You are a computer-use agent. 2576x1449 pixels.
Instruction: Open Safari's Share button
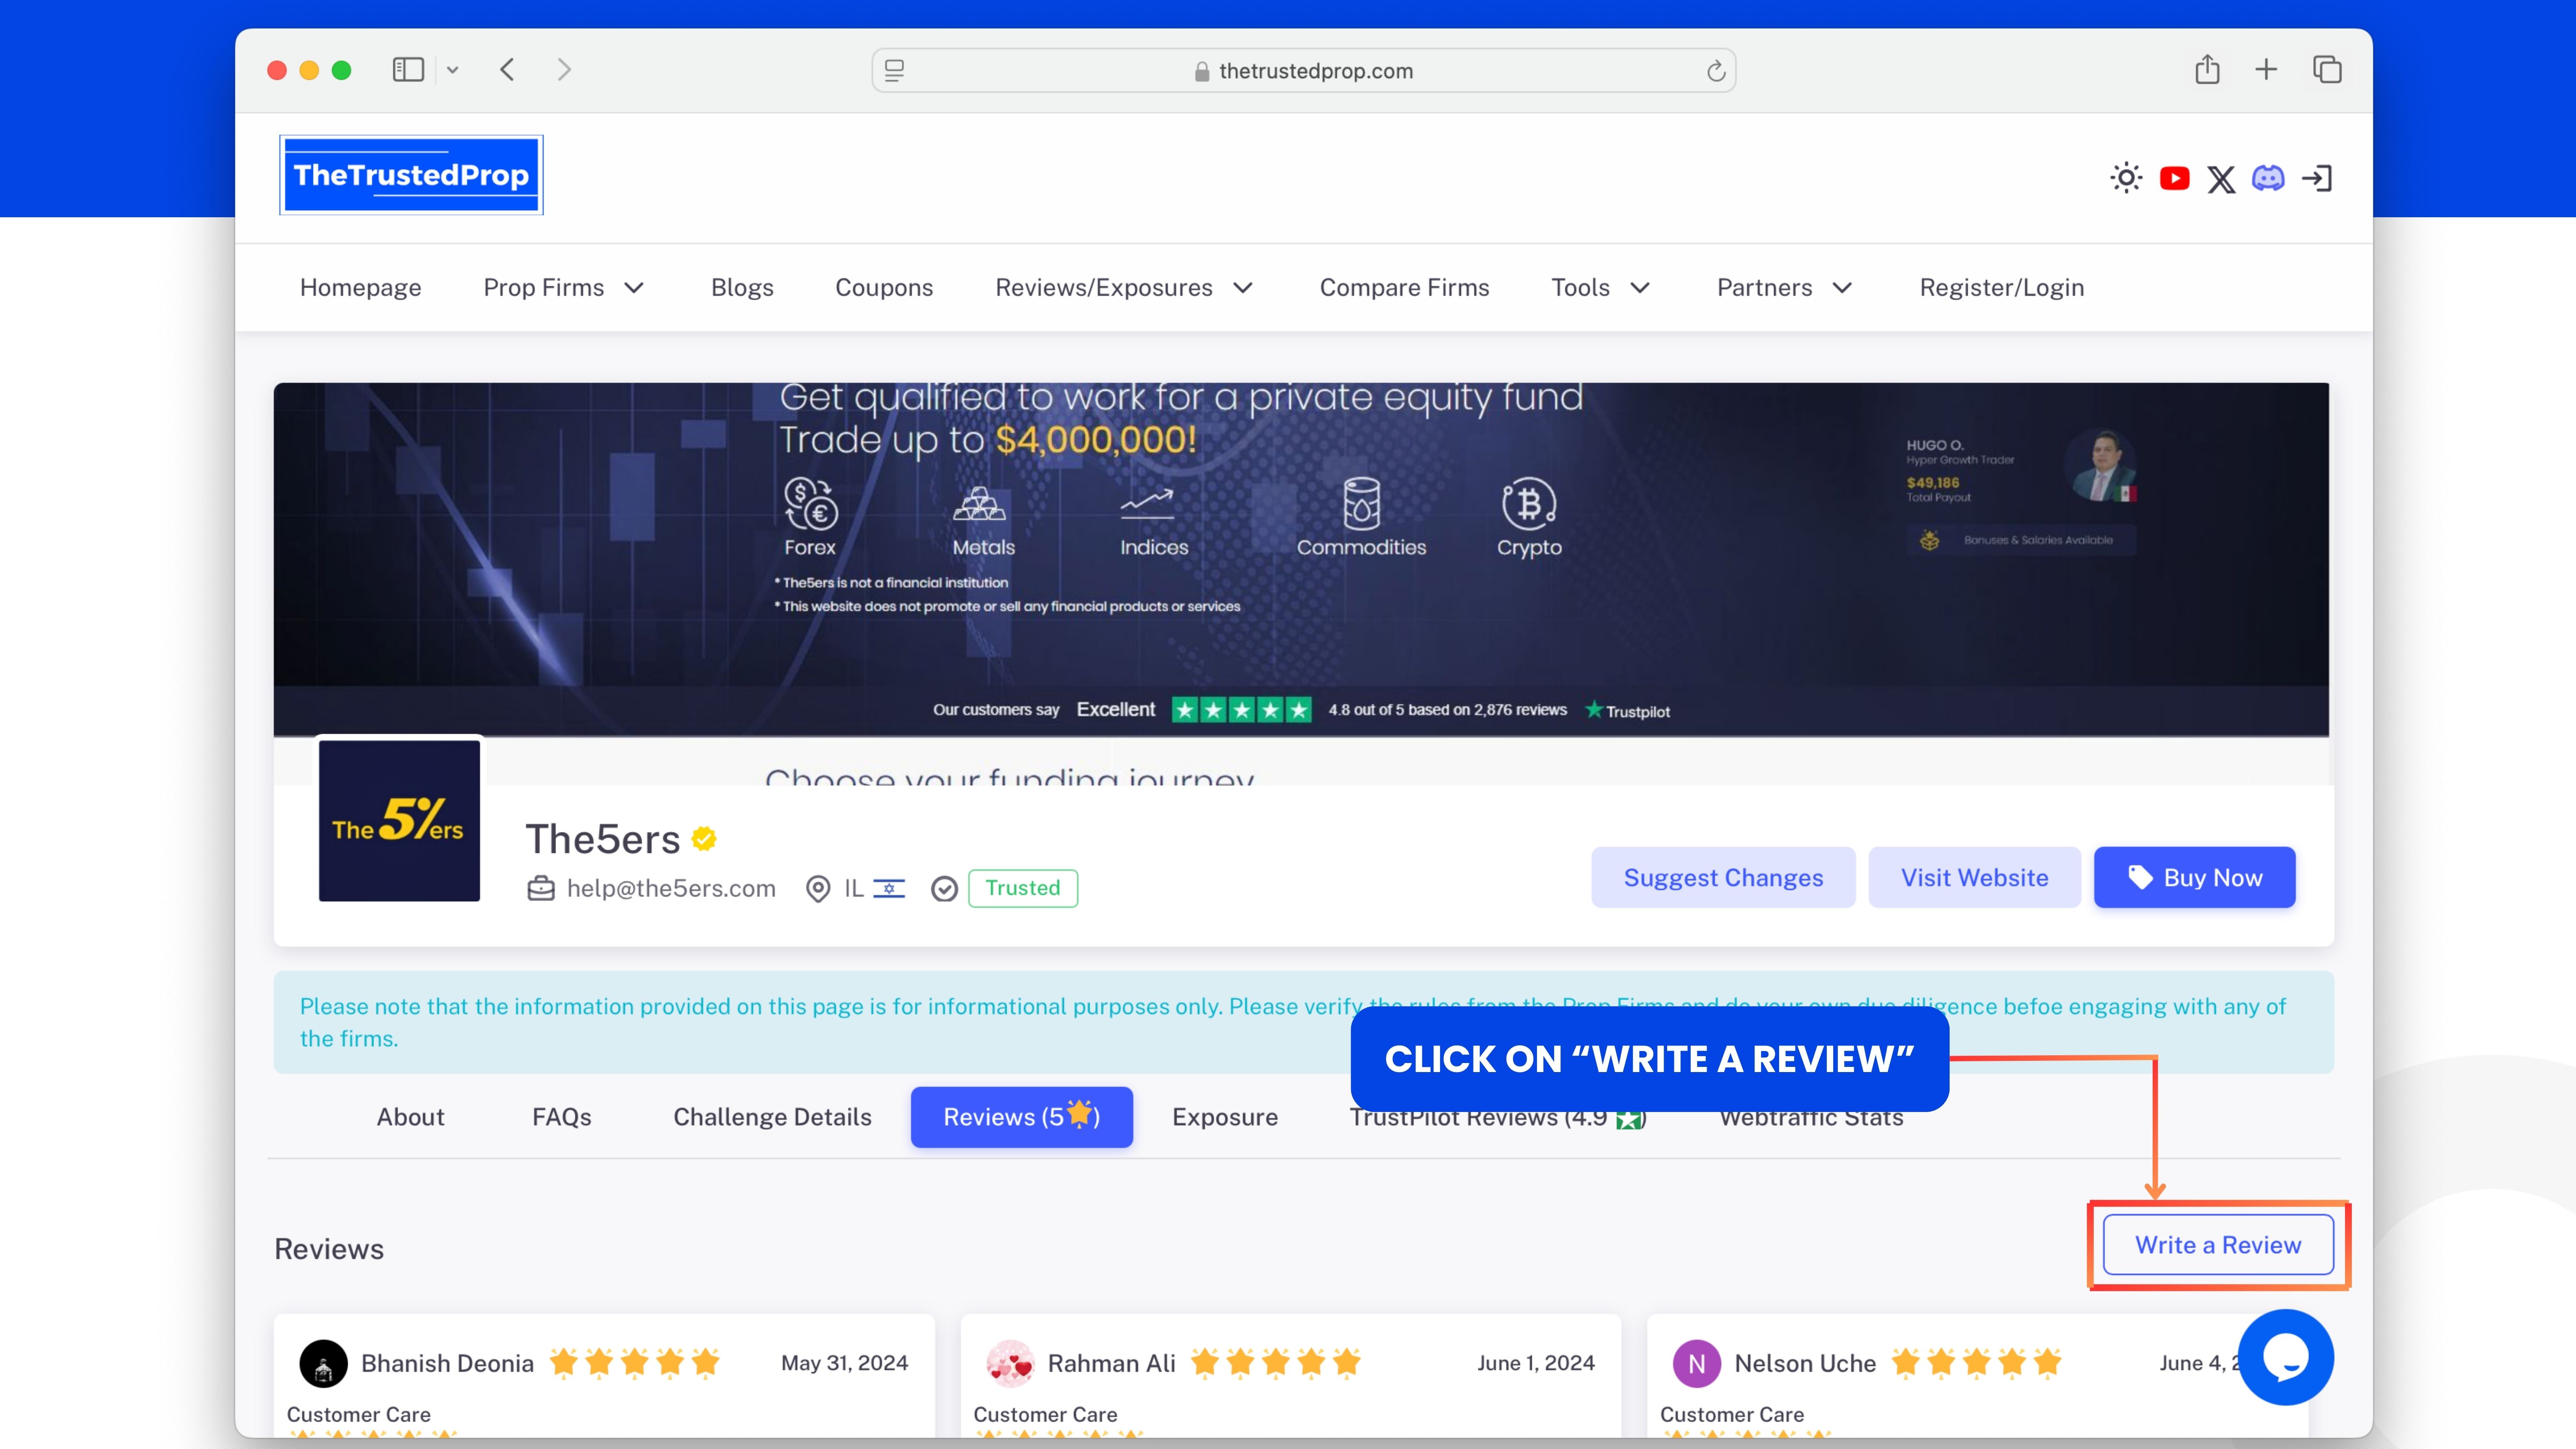click(2207, 69)
